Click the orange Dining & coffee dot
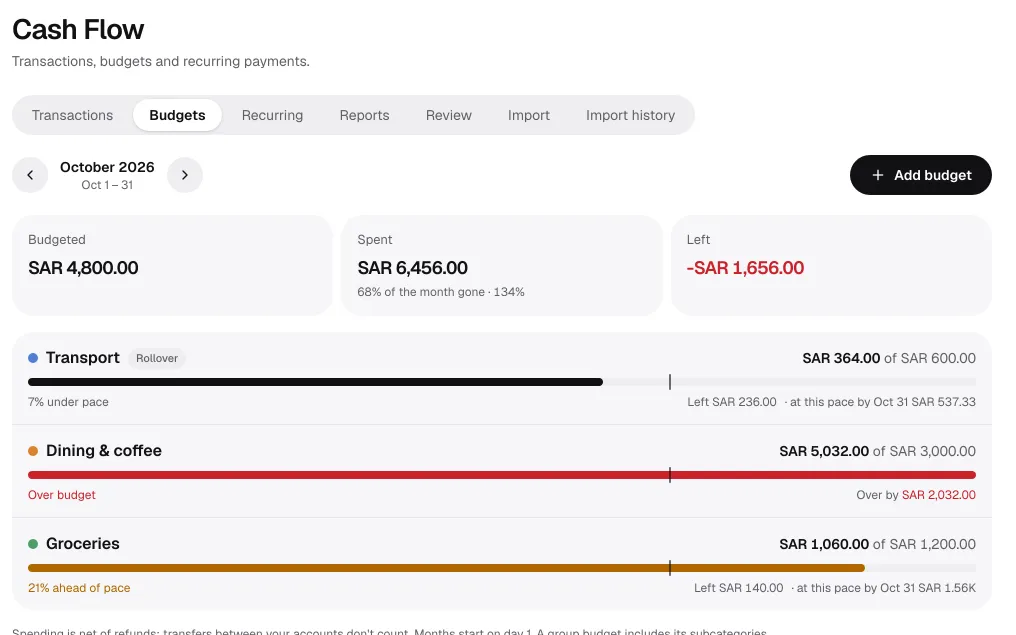This screenshot has height=635, width=1016. coord(33,451)
